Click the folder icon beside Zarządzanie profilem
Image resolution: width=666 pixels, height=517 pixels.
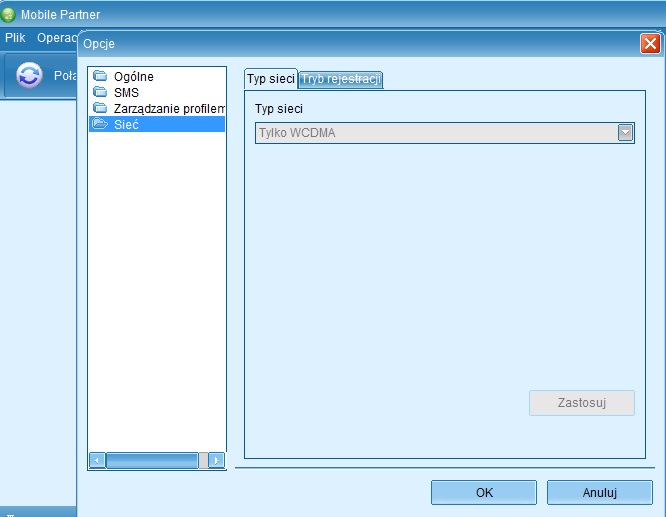point(99,108)
